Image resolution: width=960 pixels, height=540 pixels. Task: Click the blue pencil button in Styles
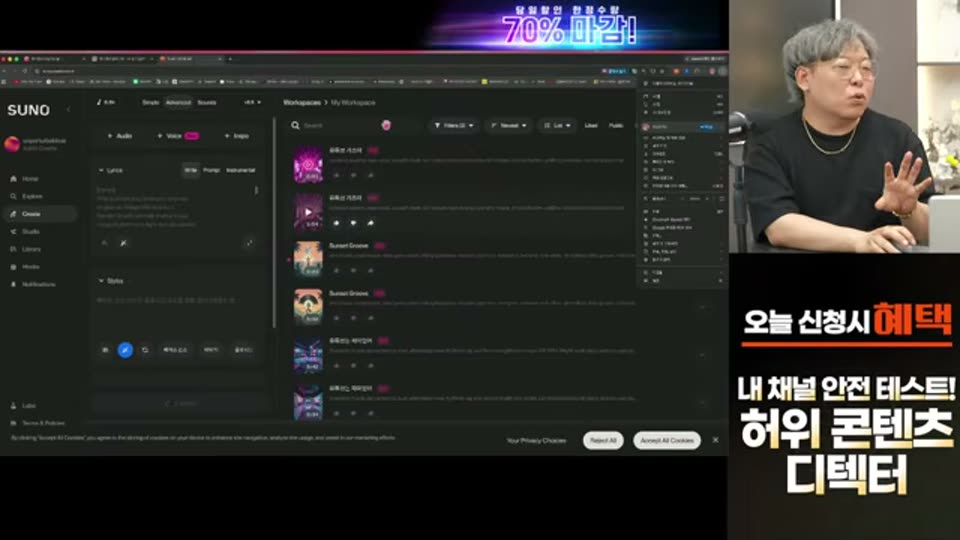coord(125,350)
